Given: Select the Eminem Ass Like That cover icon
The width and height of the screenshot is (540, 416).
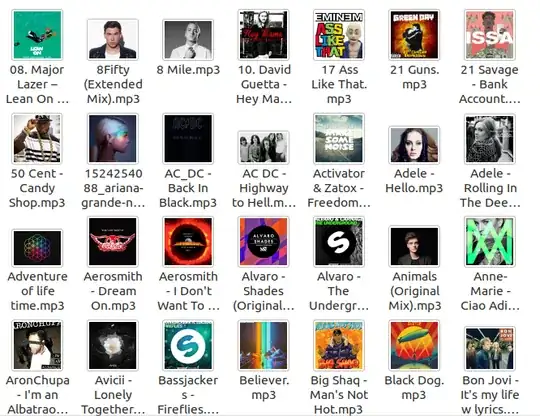Looking at the screenshot, I should 339,35.
